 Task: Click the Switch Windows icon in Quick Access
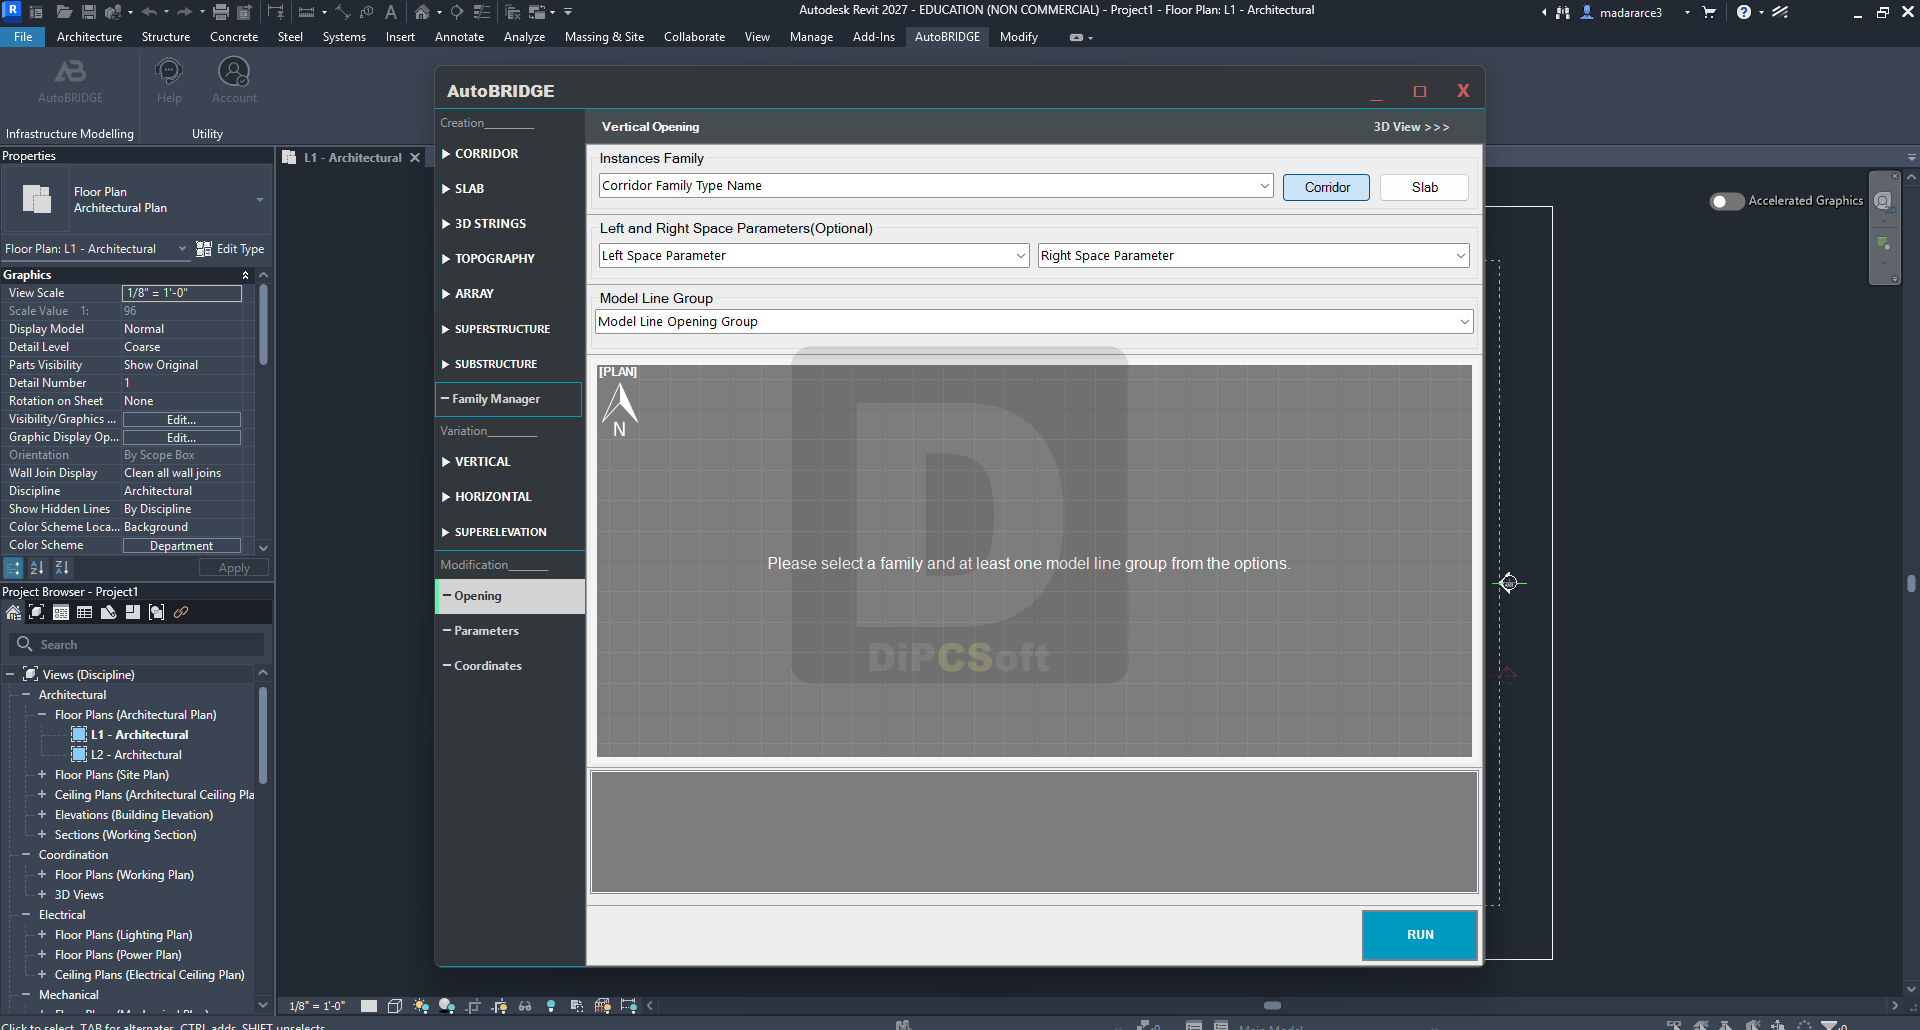pyautogui.click(x=538, y=12)
